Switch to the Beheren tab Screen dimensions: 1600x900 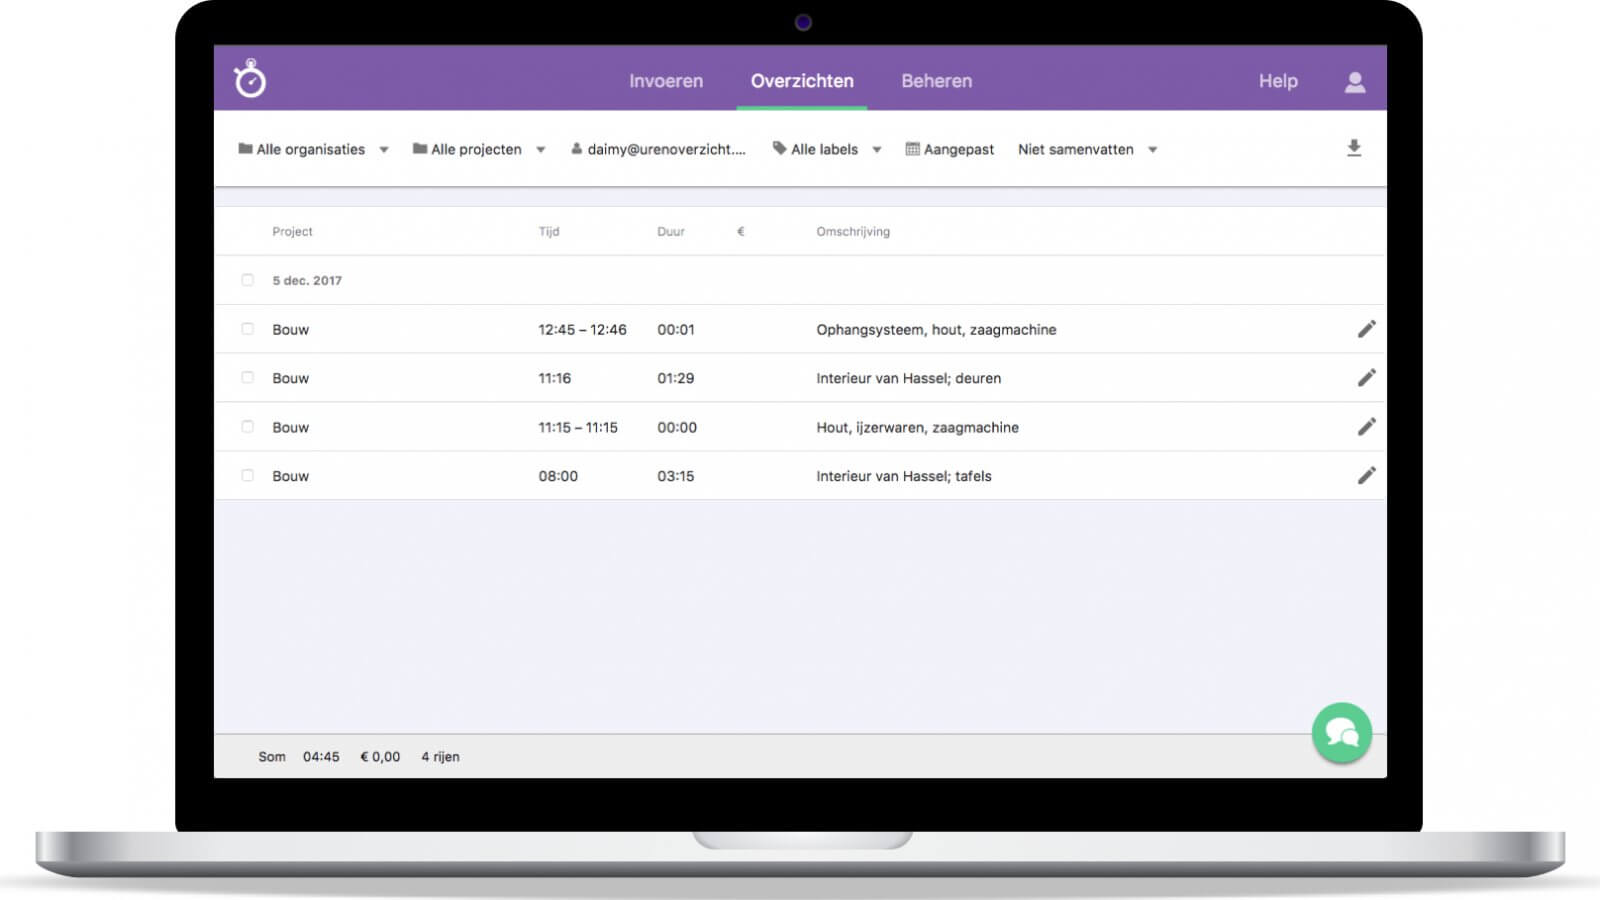(x=936, y=81)
